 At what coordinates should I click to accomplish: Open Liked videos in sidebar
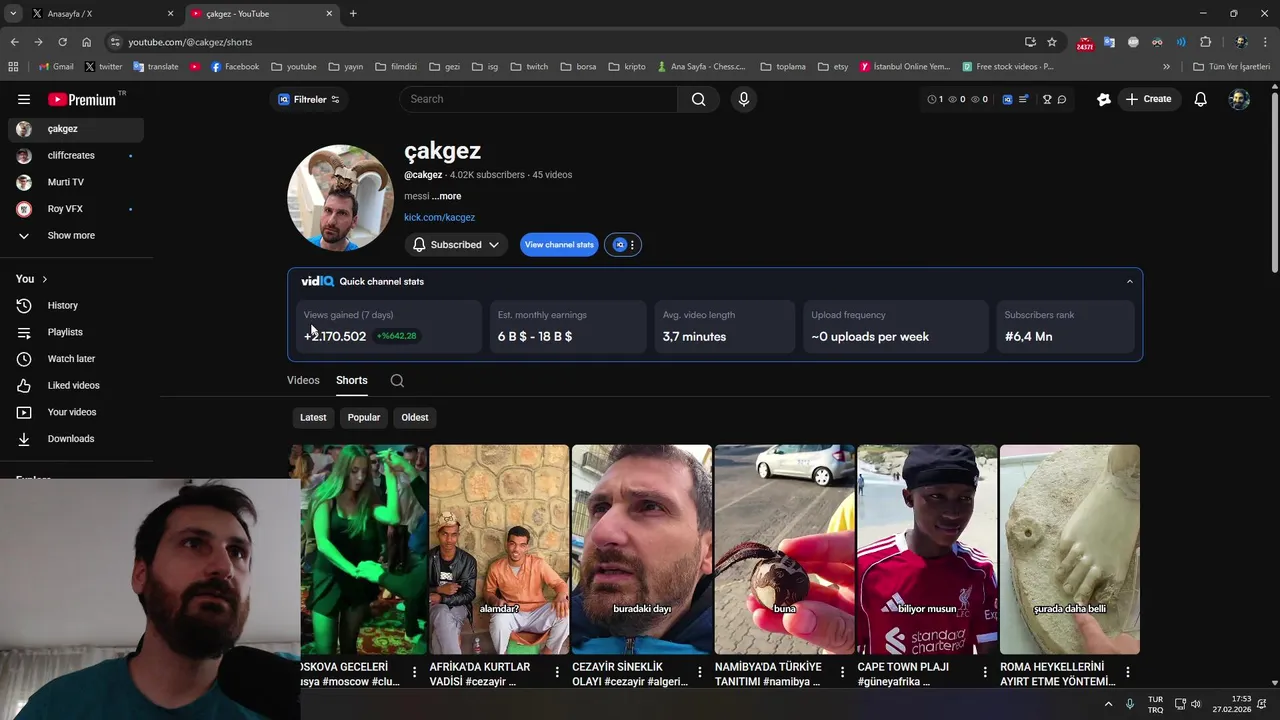tap(76, 385)
